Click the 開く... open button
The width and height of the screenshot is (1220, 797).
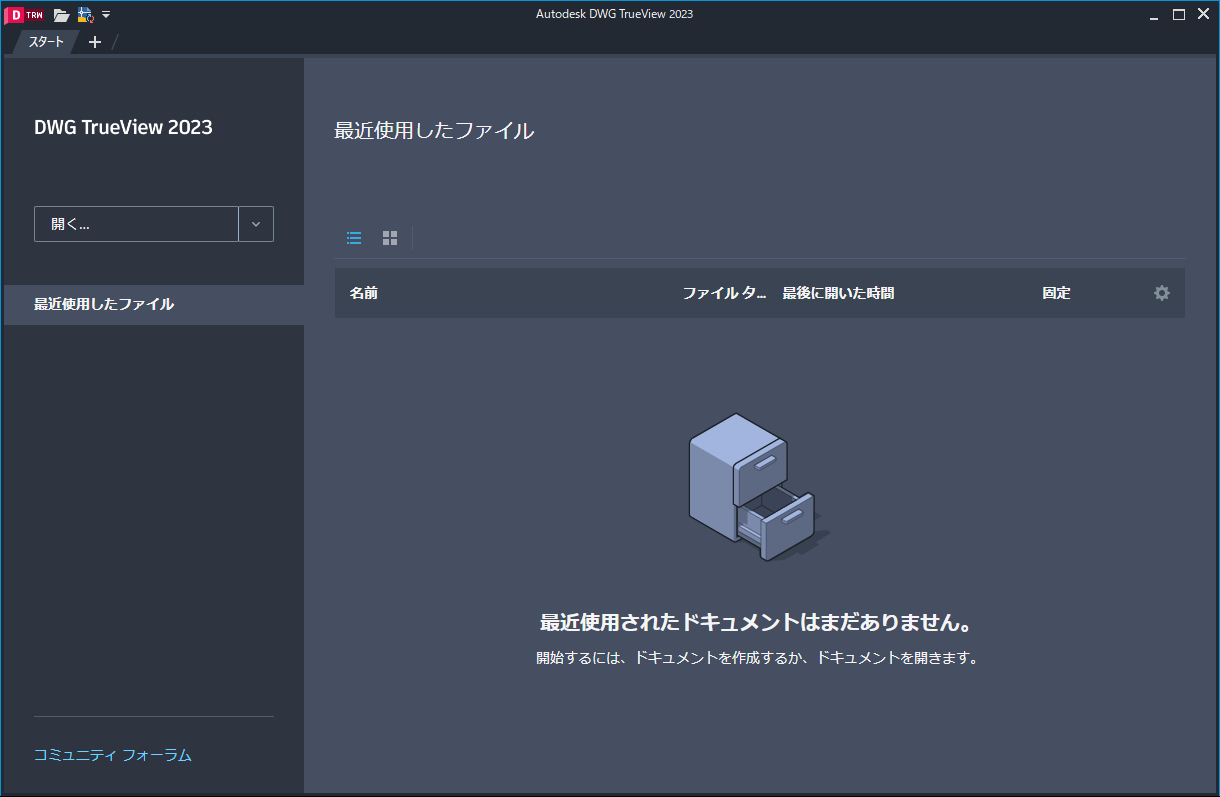pyautogui.click(x=136, y=224)
